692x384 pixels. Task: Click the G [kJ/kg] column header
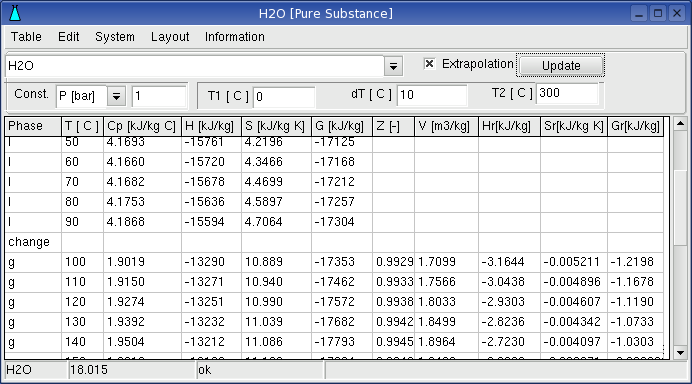click(342, 126)
